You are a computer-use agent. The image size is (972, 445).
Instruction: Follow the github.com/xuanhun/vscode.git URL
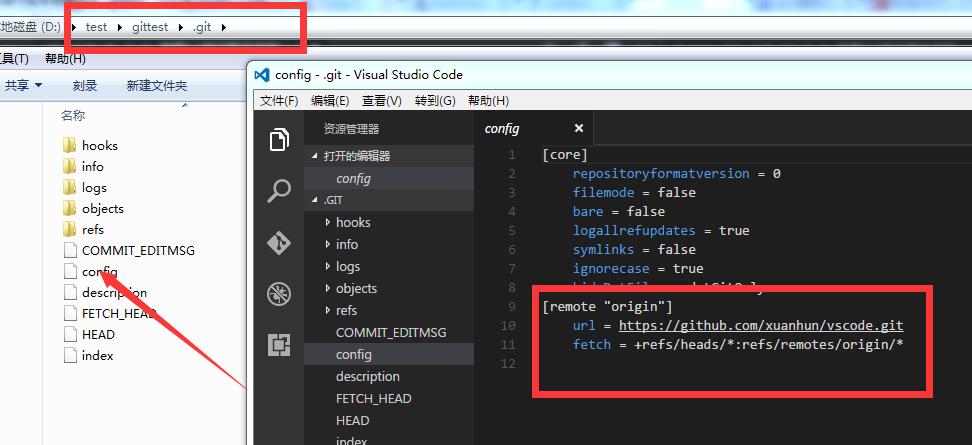[x=761, y=325]
